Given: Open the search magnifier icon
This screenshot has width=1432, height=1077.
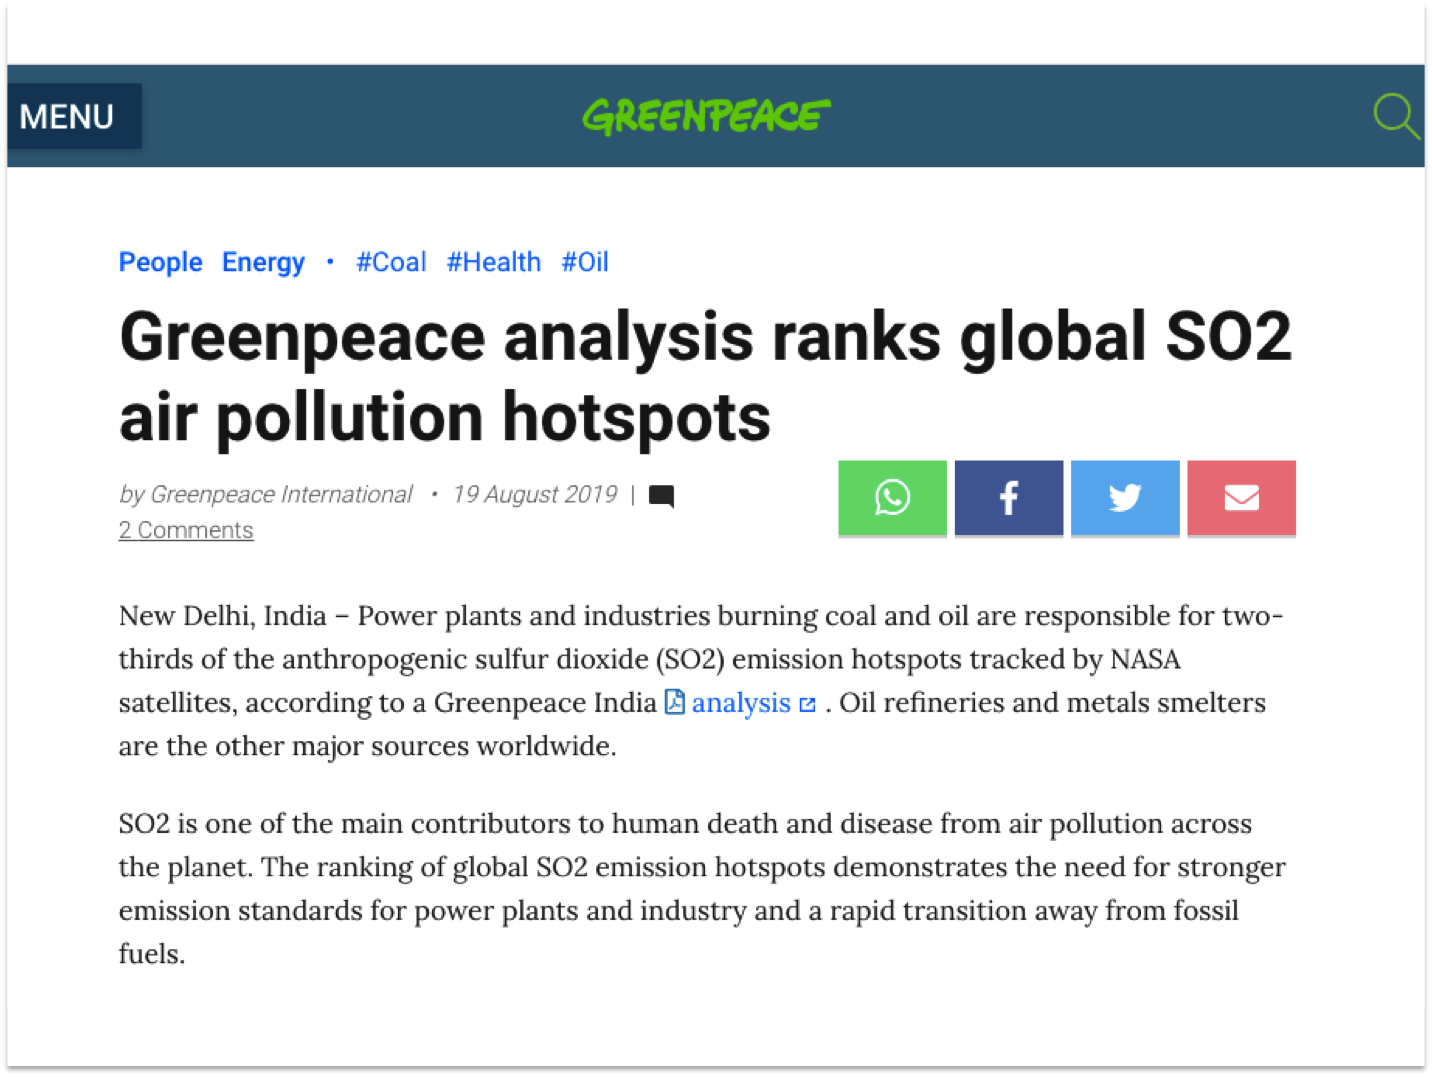Looking at the screenshot, I should tap(1396, 116).
